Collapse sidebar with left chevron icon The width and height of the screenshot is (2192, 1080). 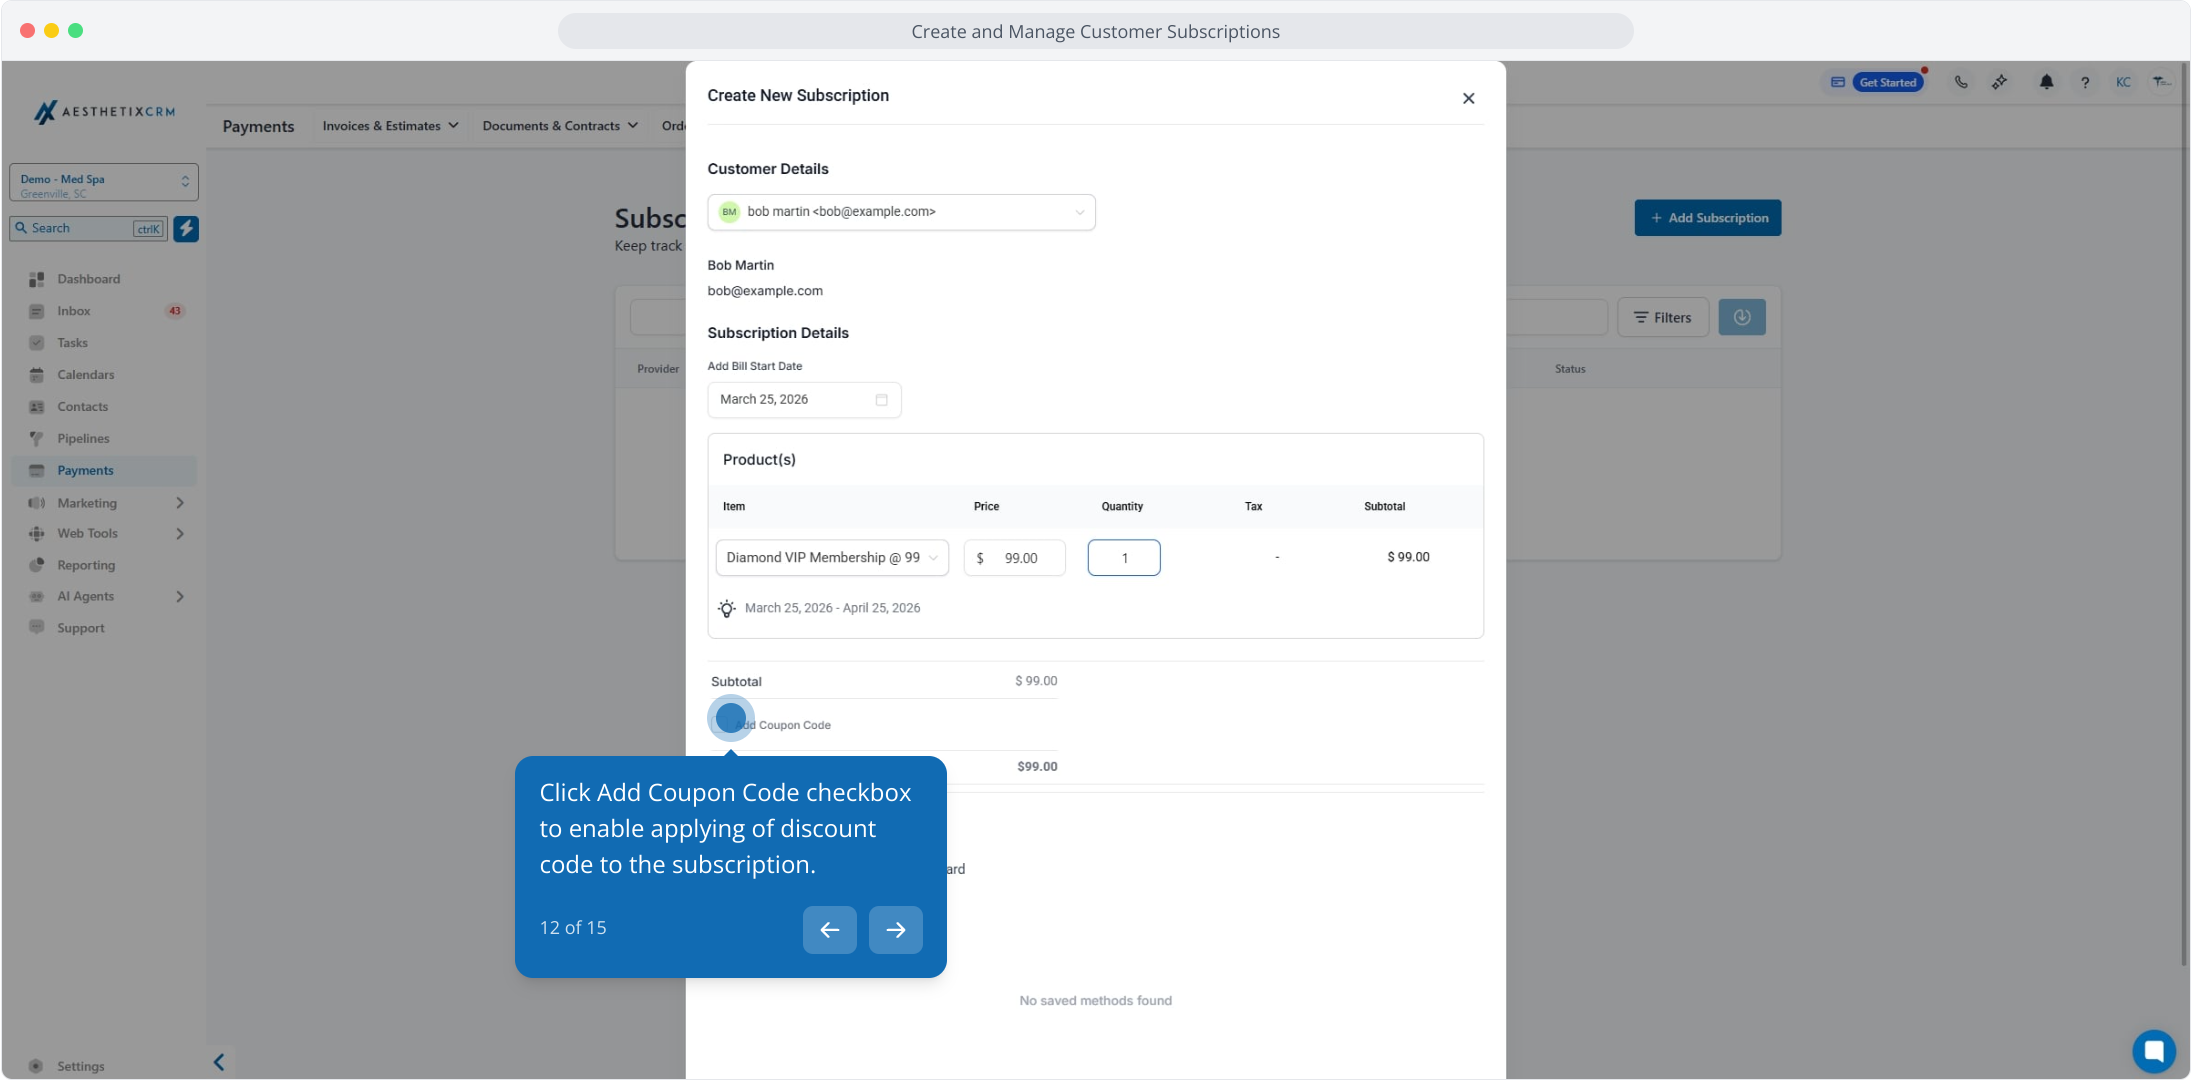pyautogui.click(x=219, y=1062)
